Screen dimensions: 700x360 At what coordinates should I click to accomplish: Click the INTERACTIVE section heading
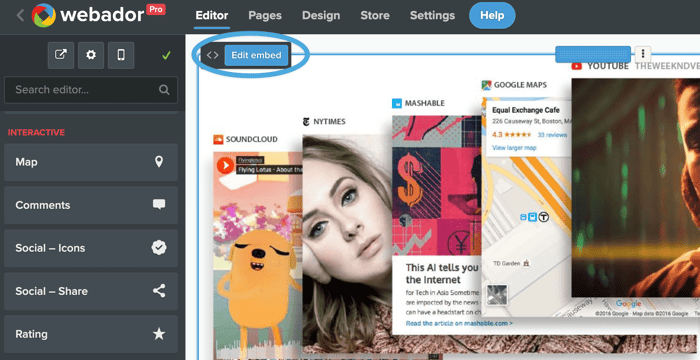tap(36, 132)
